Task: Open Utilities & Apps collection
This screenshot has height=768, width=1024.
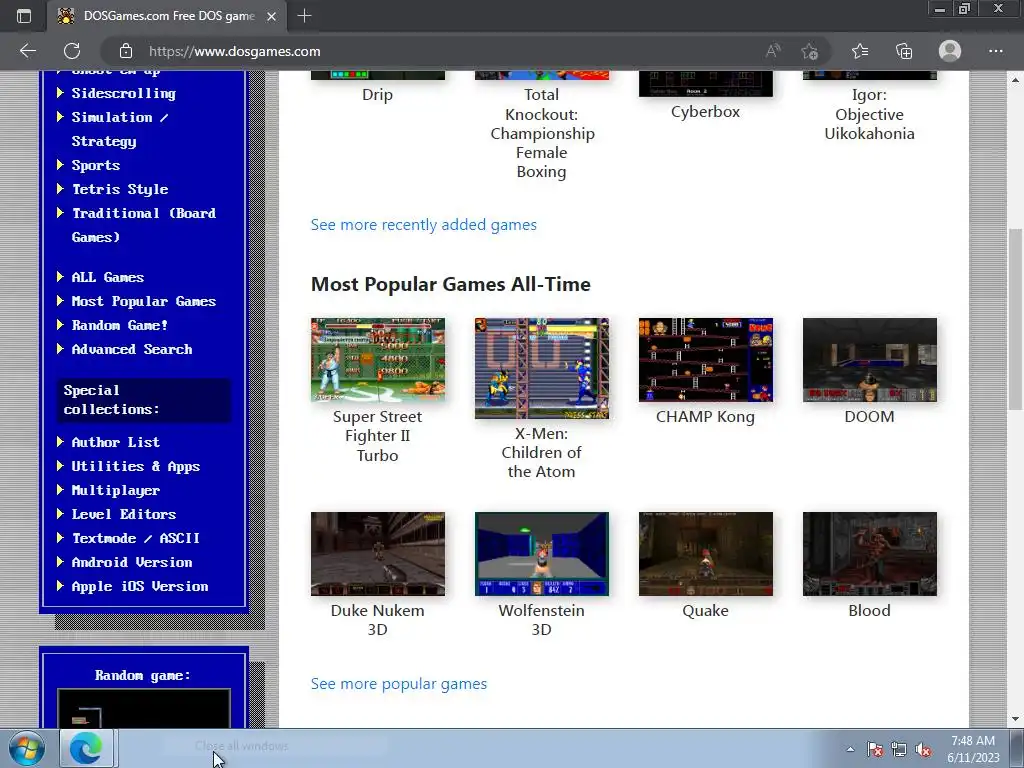Action: tap(136, 467)
